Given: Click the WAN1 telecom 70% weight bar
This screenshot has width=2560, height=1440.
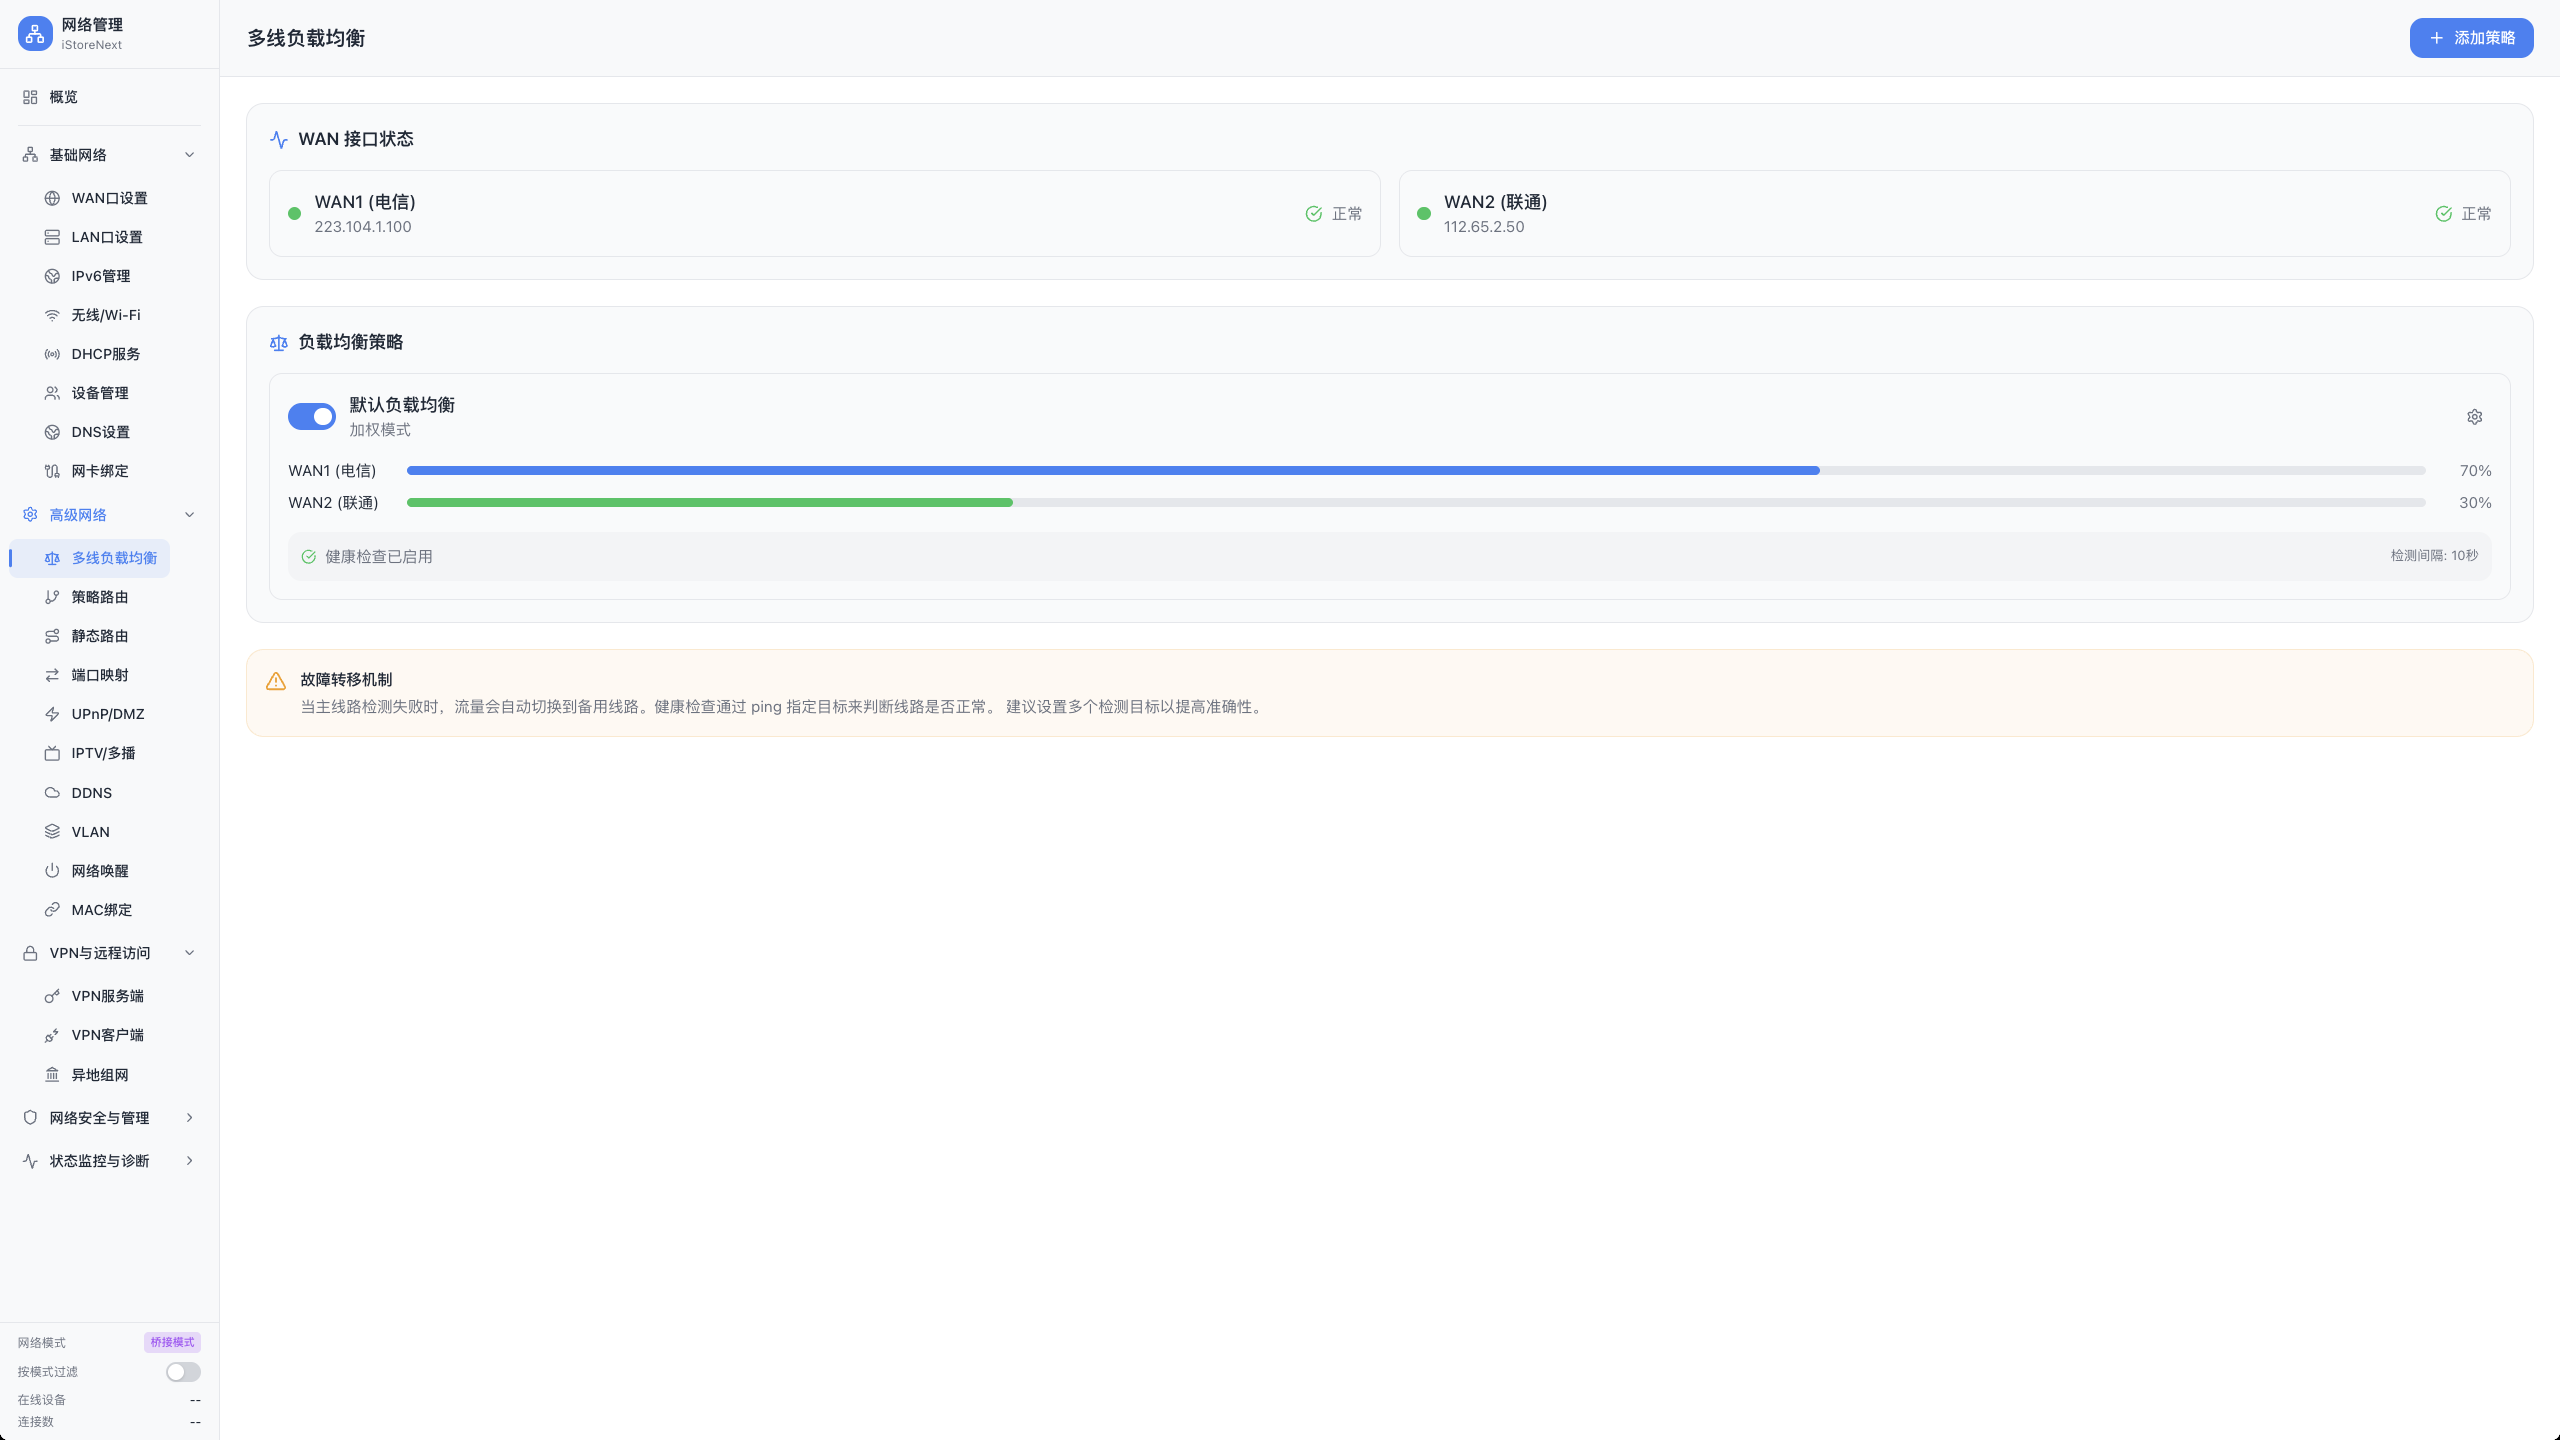Looking at the screenshot, I should tap(1112, 470).
